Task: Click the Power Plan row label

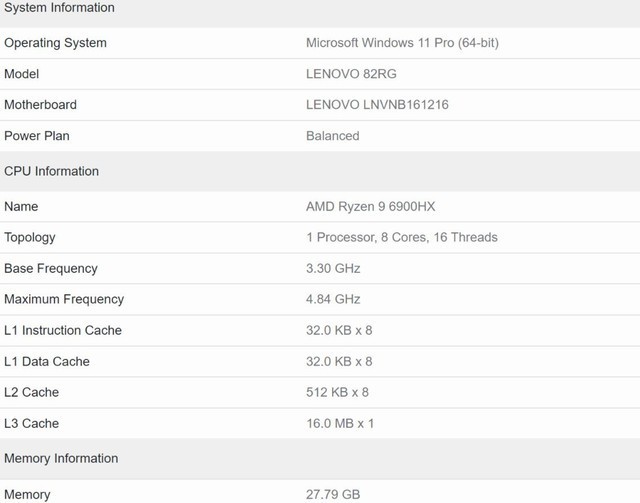Action: click(x=37, y=136)
